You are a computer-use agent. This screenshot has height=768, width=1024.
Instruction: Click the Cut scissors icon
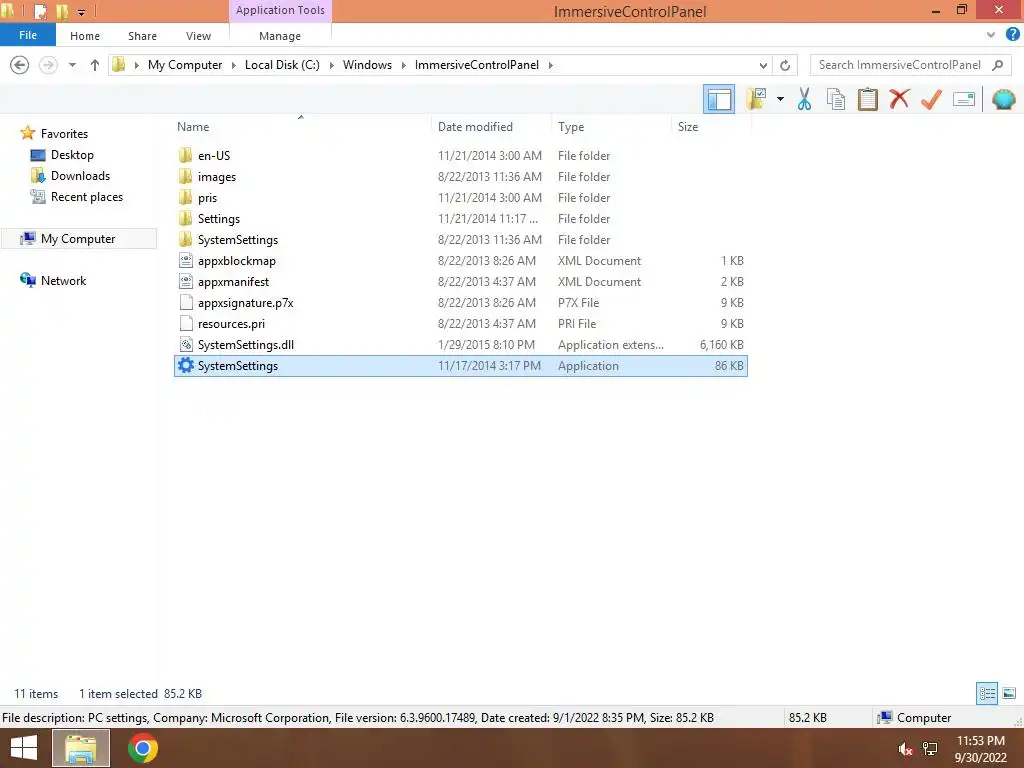(x=804, y=99)
